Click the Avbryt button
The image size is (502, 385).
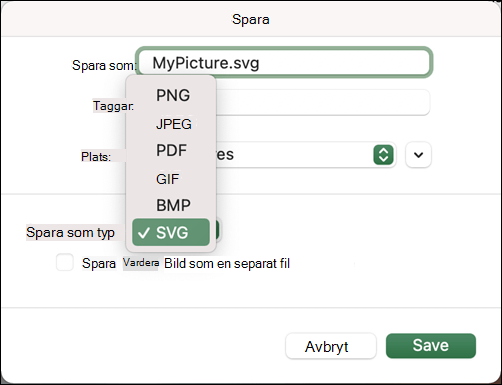pyautogui.click(x=331, y=346)
